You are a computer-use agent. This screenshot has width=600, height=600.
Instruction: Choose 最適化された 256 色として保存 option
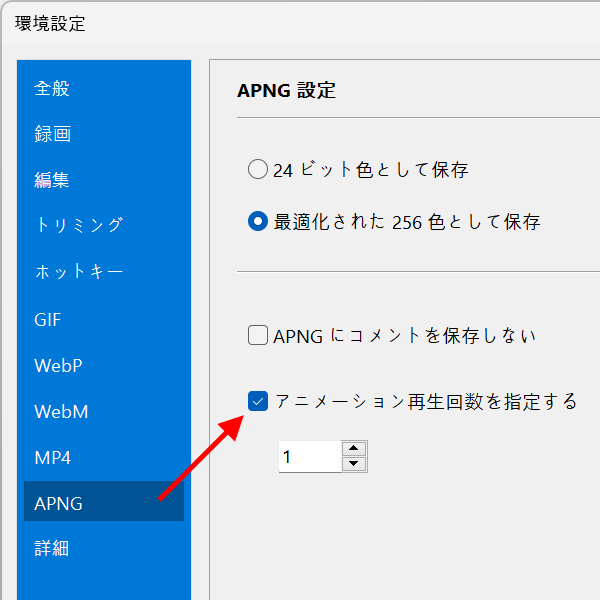click(258, 221)
